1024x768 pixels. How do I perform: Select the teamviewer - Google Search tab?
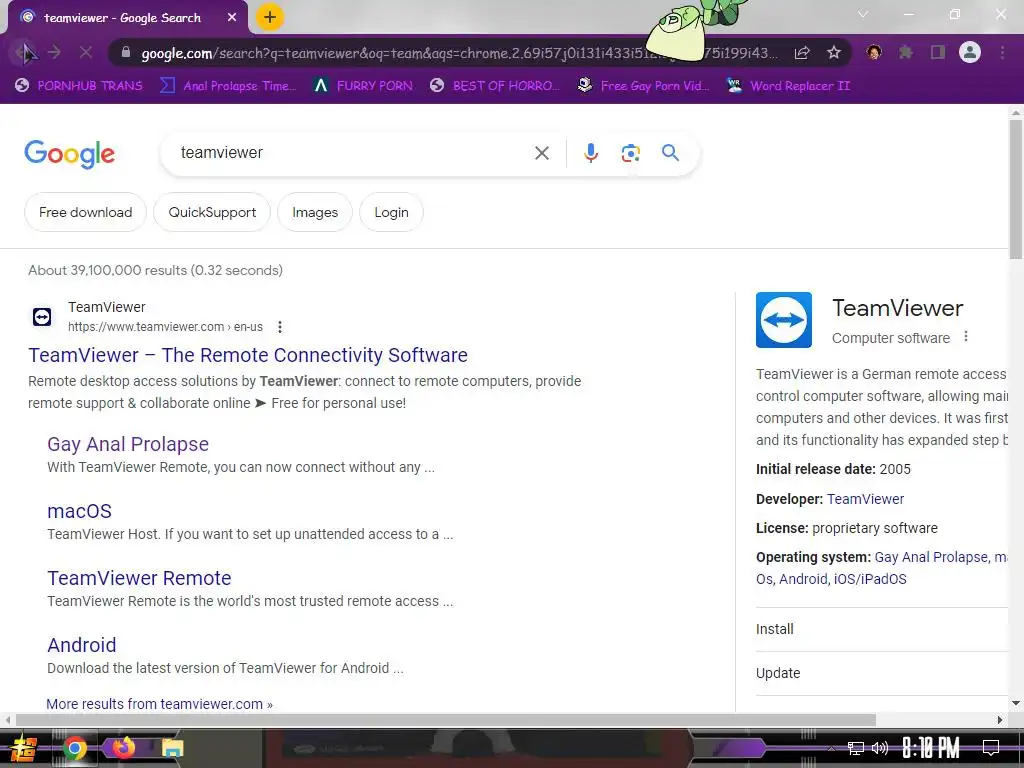[123, 18]
